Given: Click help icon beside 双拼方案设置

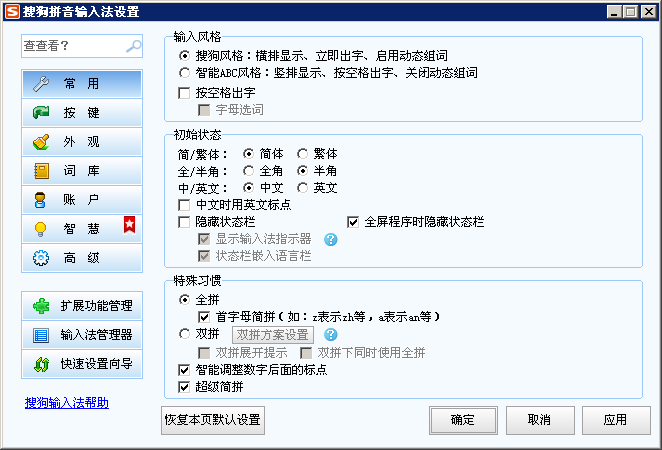Looking at the screenshot, I should [x=330, y=334].
